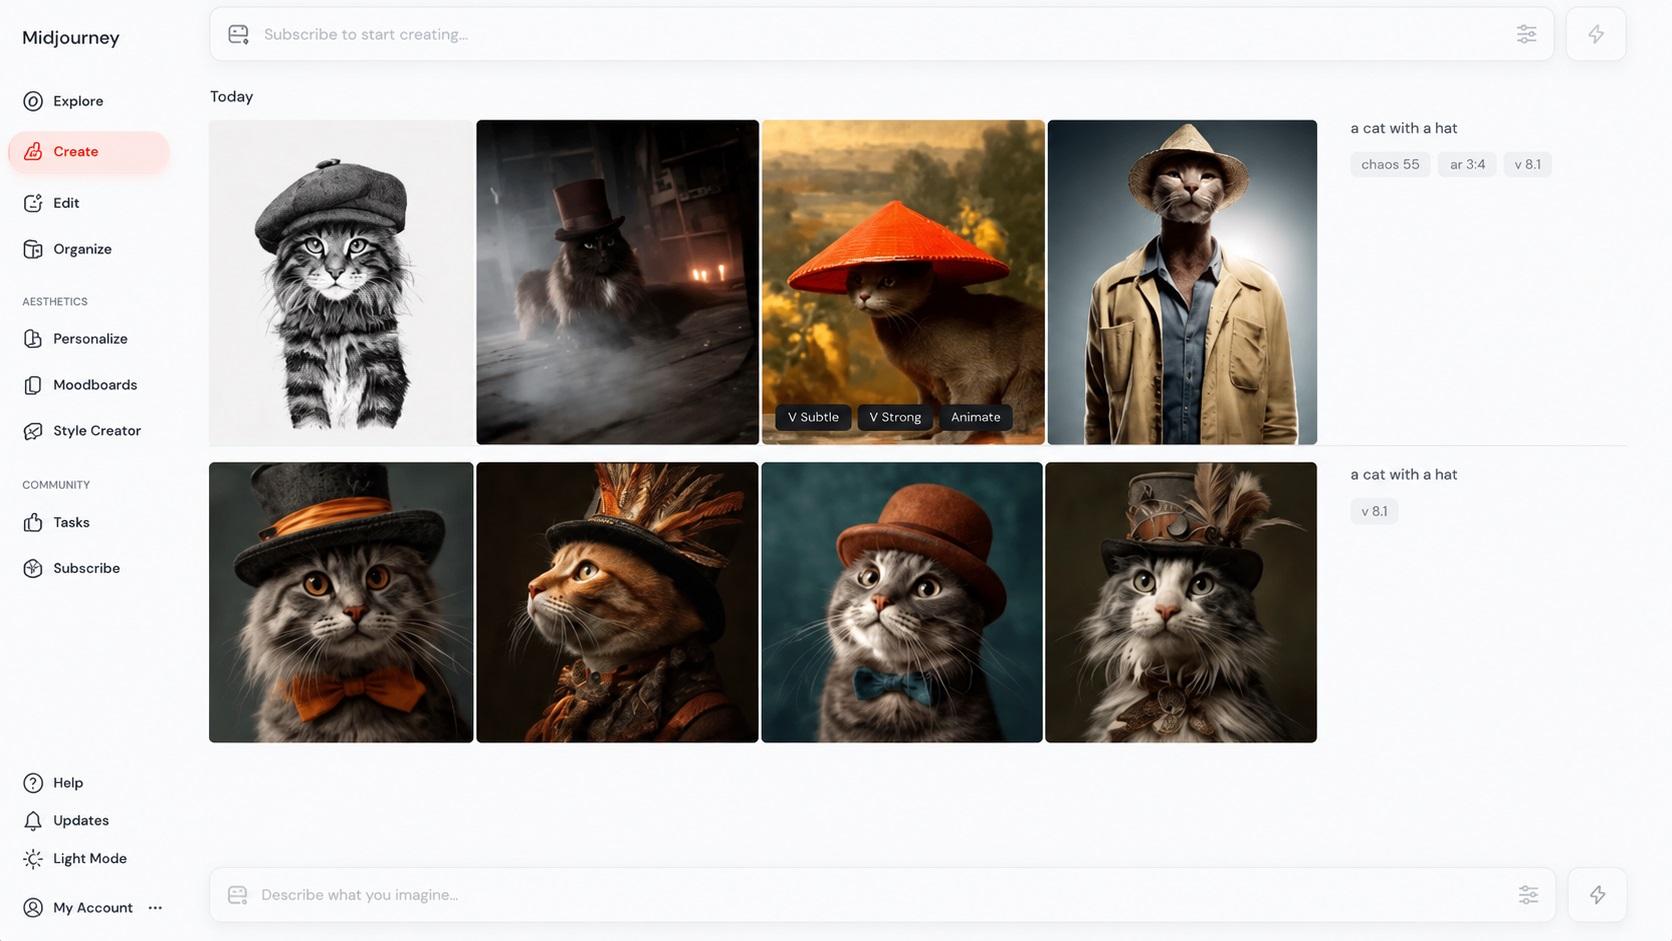Open the Edit menu label
Image resolution: width=1672 pixels, height=941 pixels.
66,203
